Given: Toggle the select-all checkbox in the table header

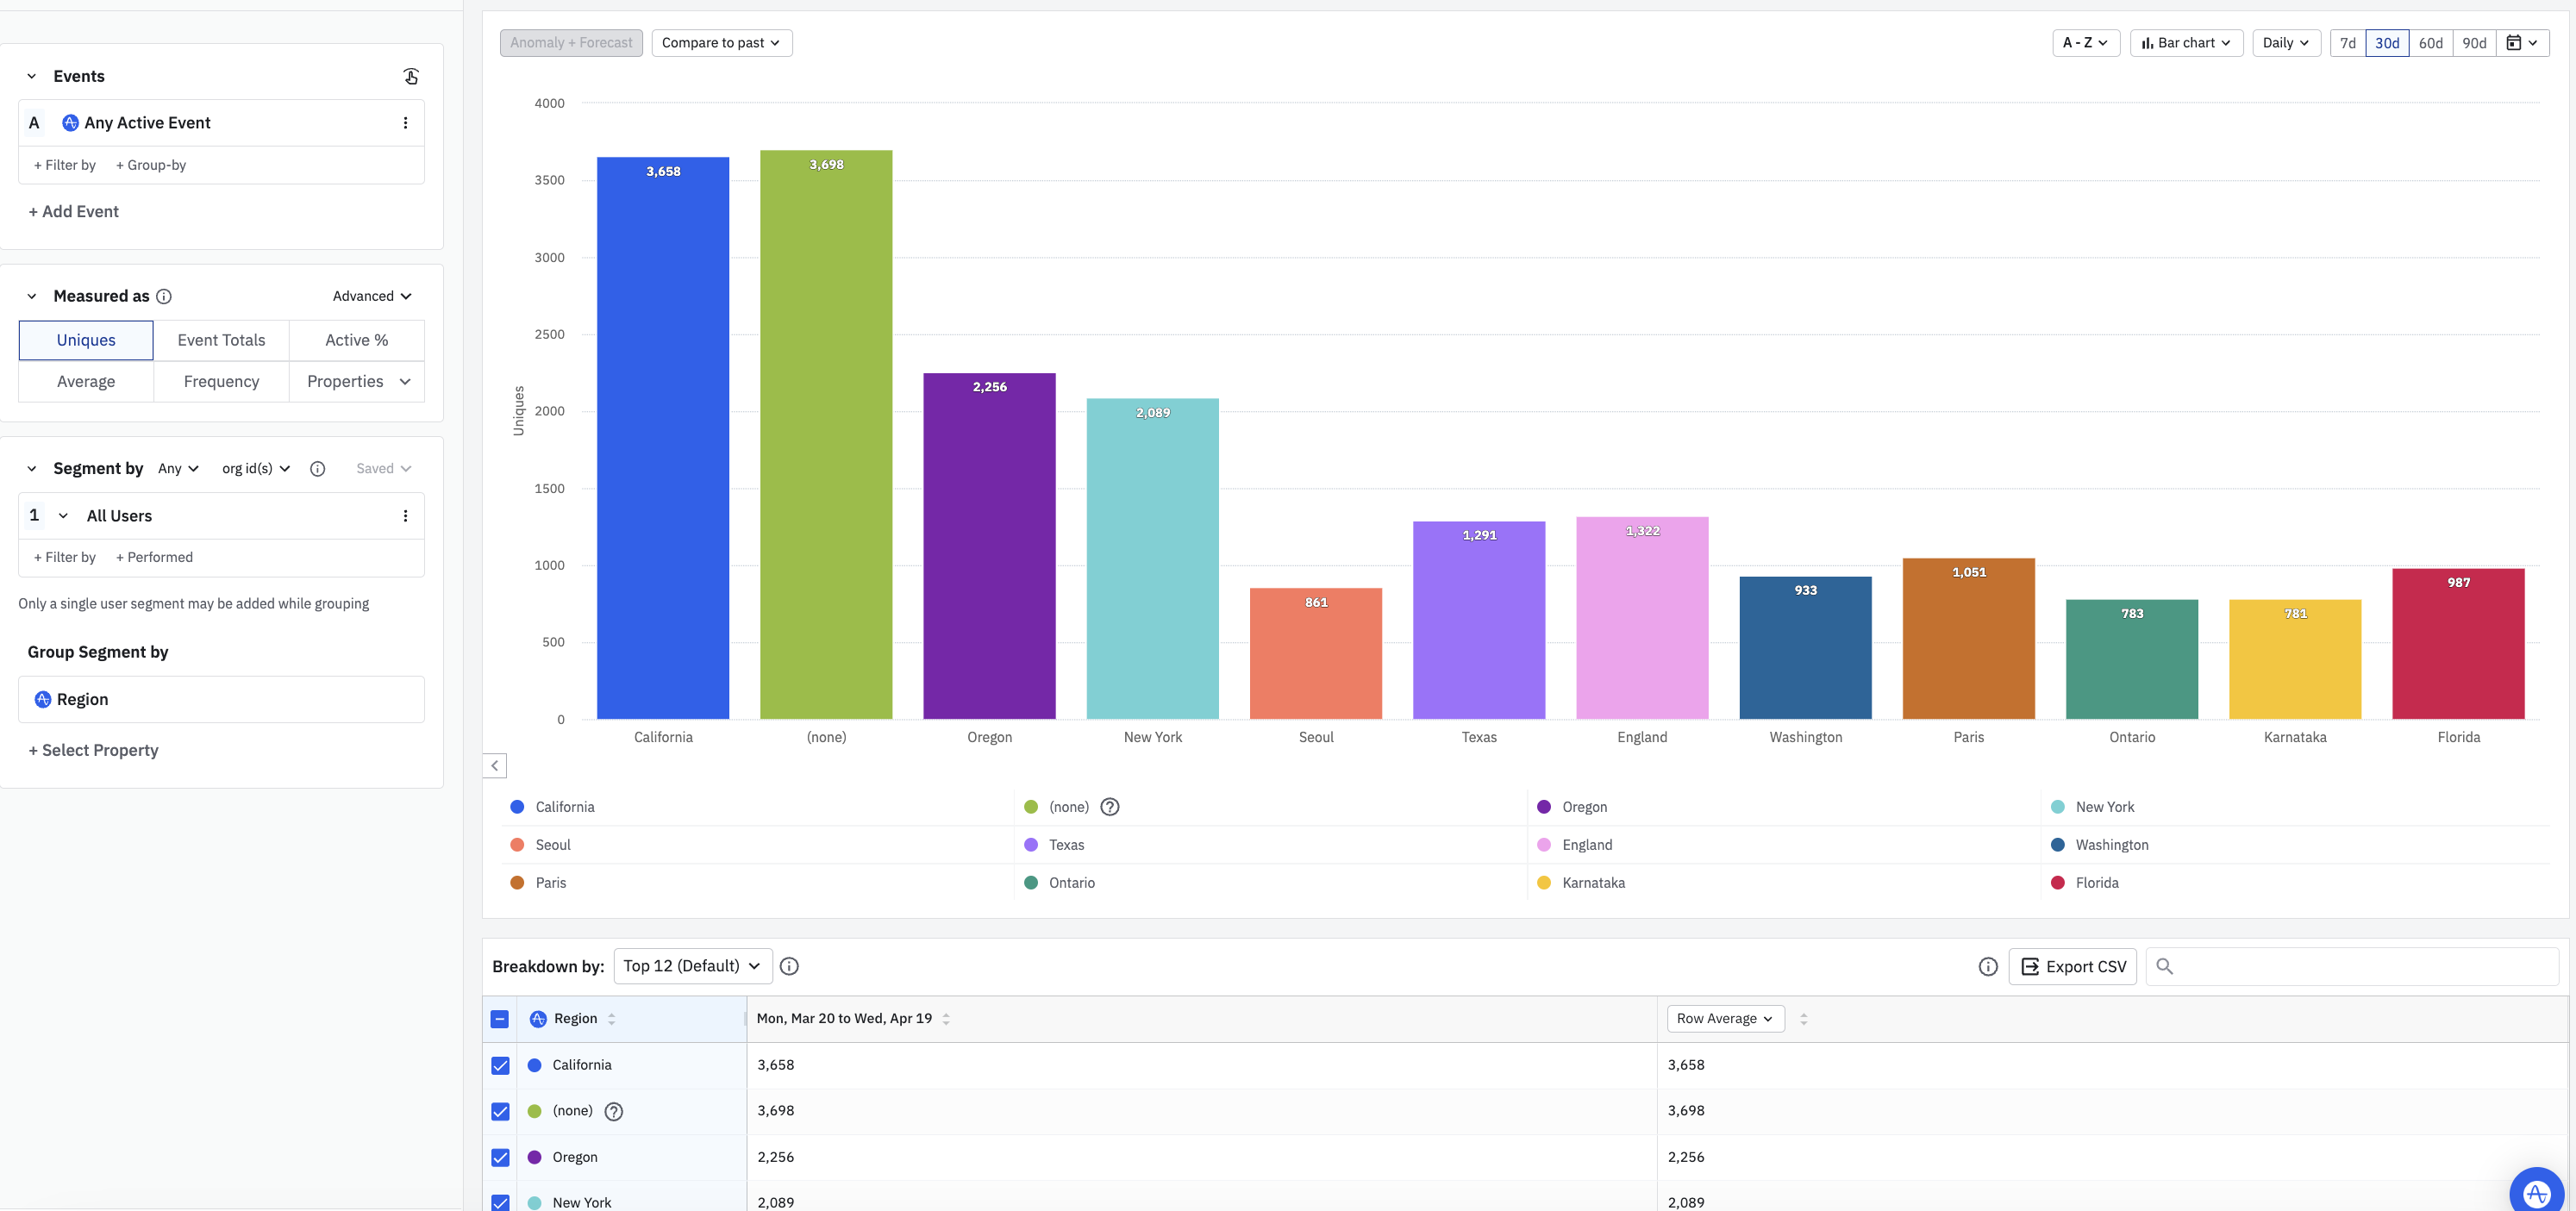Looking at the screenshot, I should pos(500,1019).
